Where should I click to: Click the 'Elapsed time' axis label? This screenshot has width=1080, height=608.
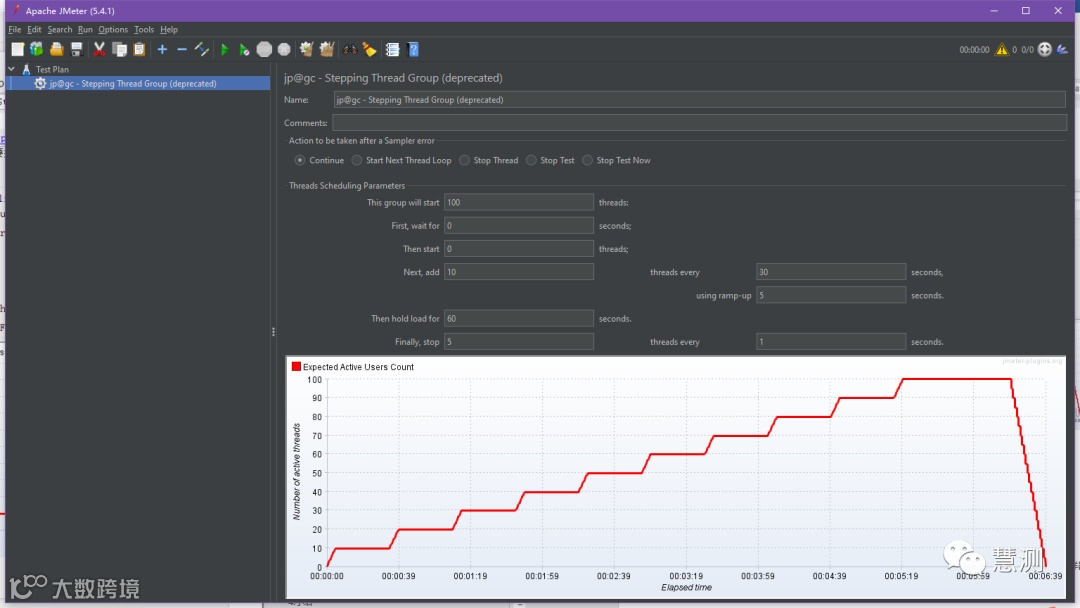tap(686, 587)
